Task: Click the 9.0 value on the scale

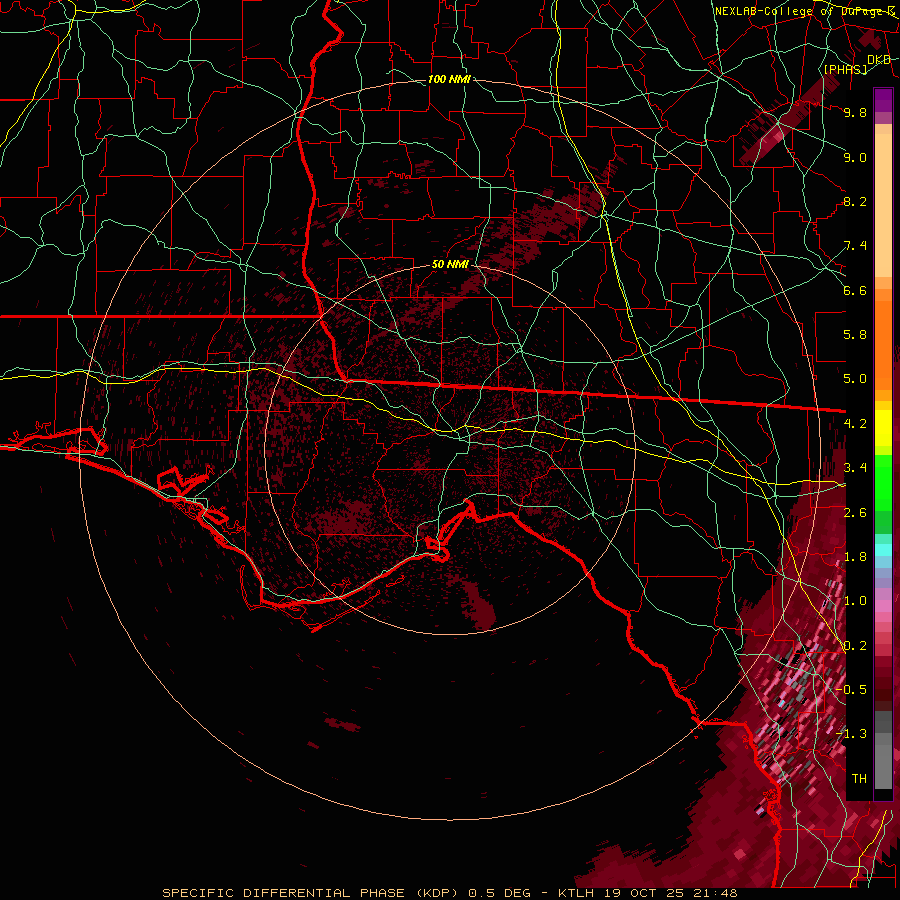Action: (x=855, y=157)
